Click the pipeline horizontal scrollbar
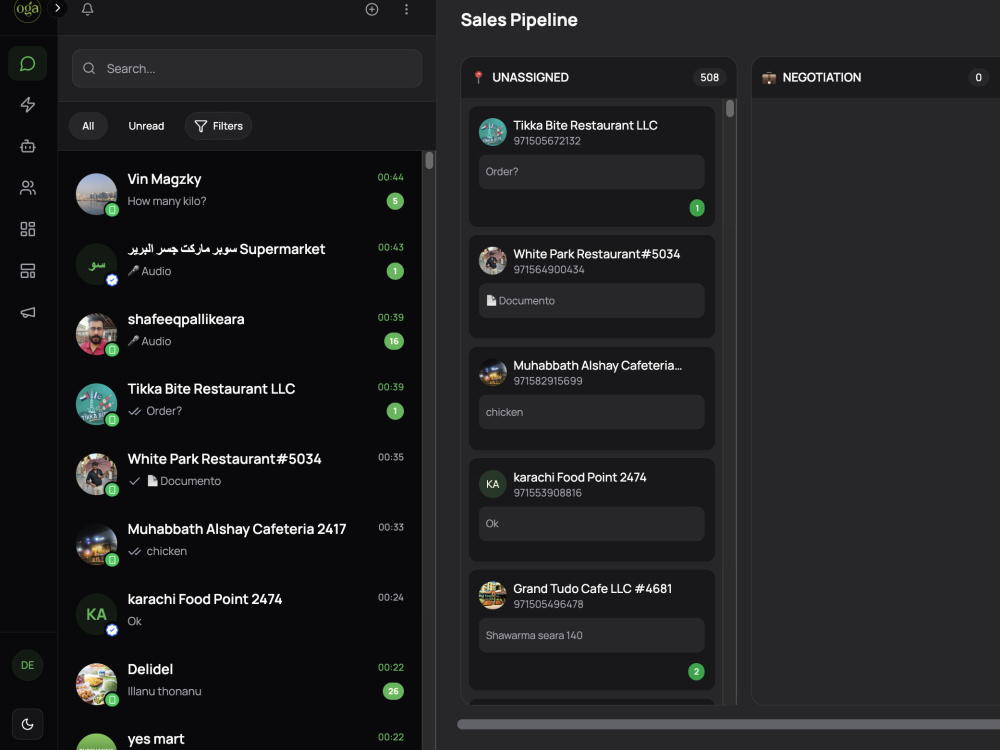Screen dimensions: 1000x750 click(x=728, y=724)
